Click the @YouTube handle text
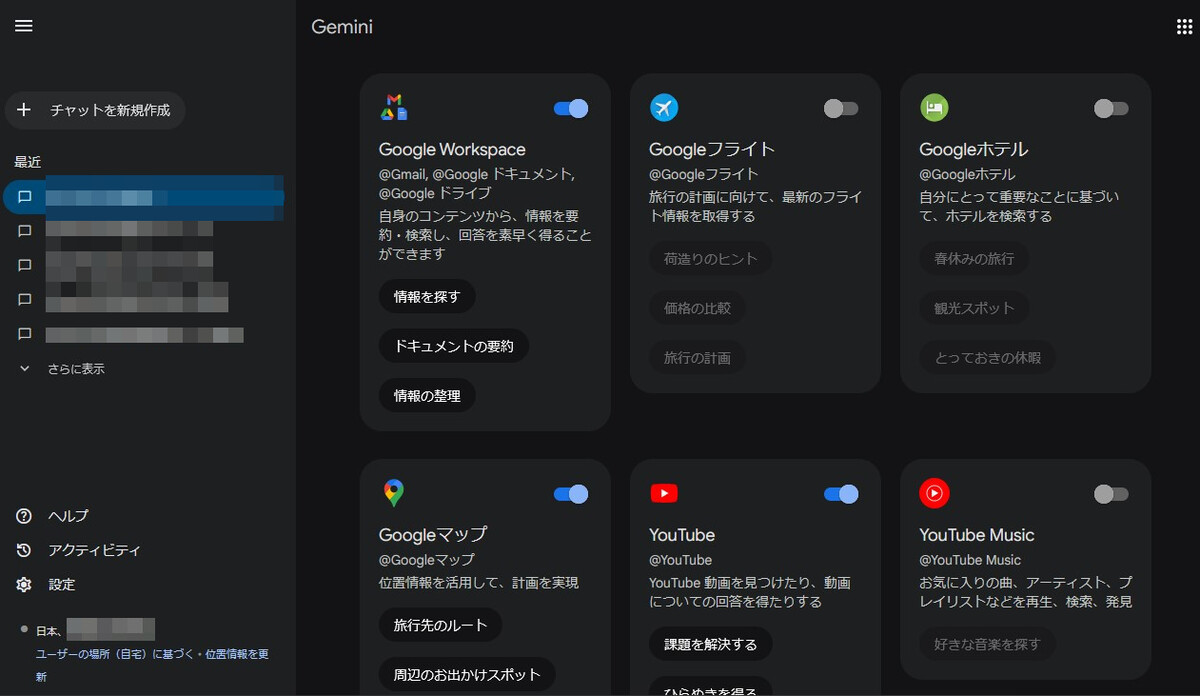 pyautogui.click(x=681, y=560)
